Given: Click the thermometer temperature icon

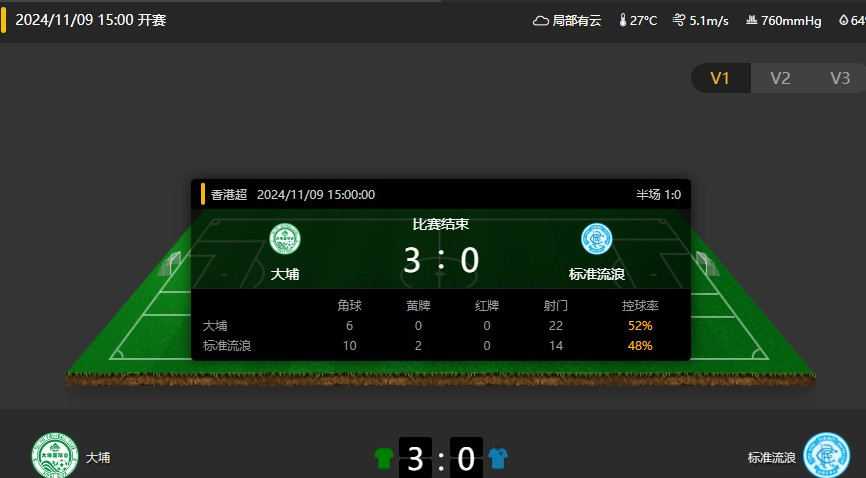Looking at the screenshot, I should 622,20.
